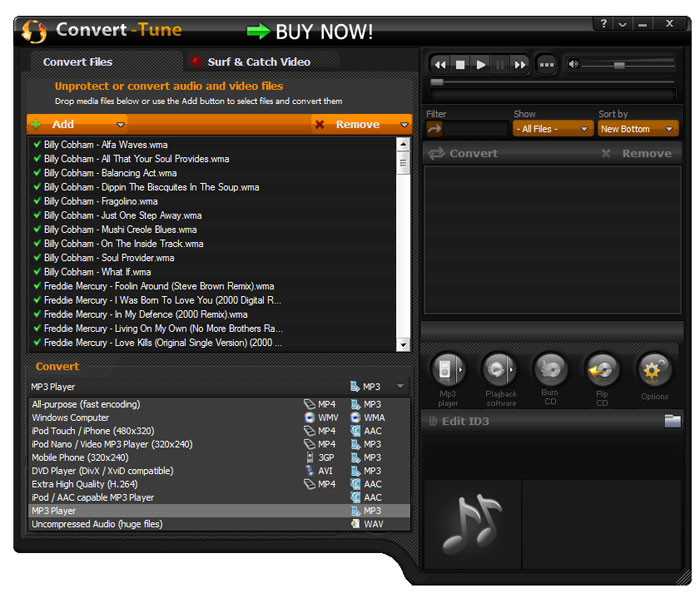Image resolution: width=700 pixels, height=598 pixels.
Task: Uncheck Billy Cobham - Fragolino.wma
Action: click(x=38, y=201)
